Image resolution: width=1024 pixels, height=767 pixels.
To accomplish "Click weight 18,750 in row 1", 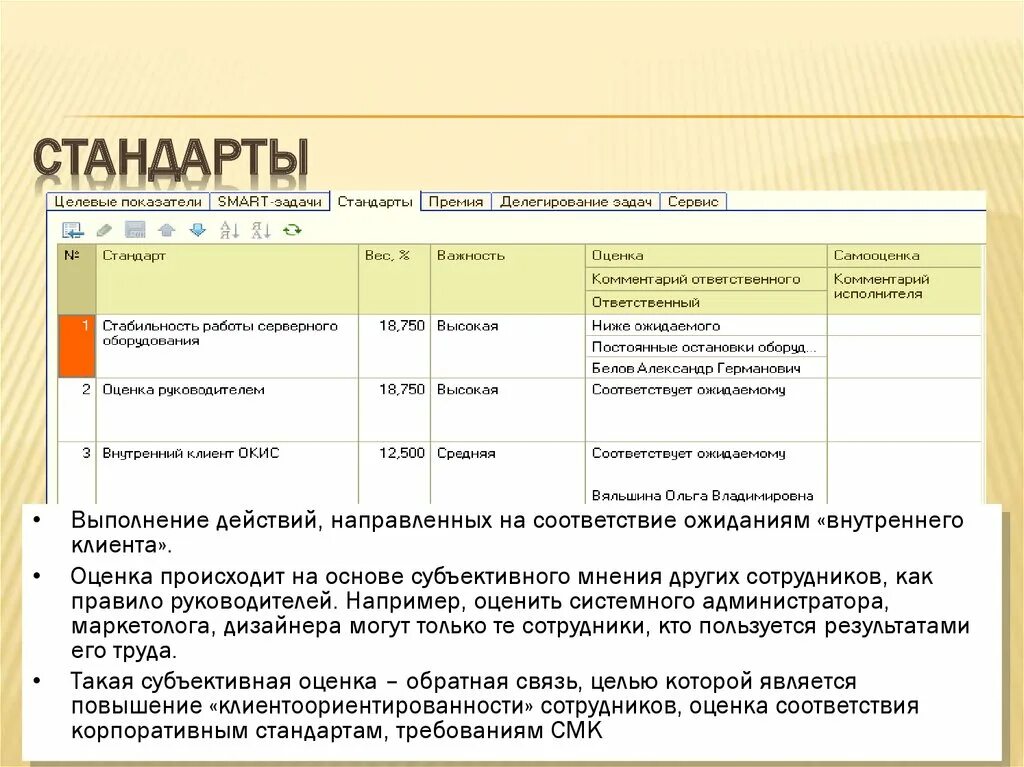I will coord(394,346).
